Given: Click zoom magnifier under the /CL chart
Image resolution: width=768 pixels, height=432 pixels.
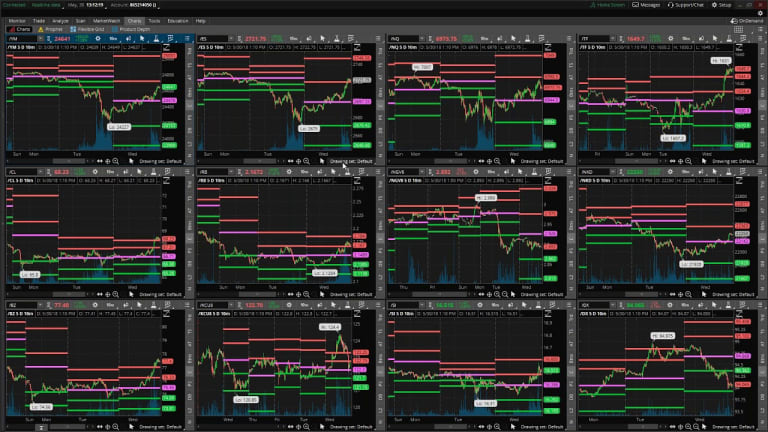Looking at the screenshot, I should click(x=116, y=294).
